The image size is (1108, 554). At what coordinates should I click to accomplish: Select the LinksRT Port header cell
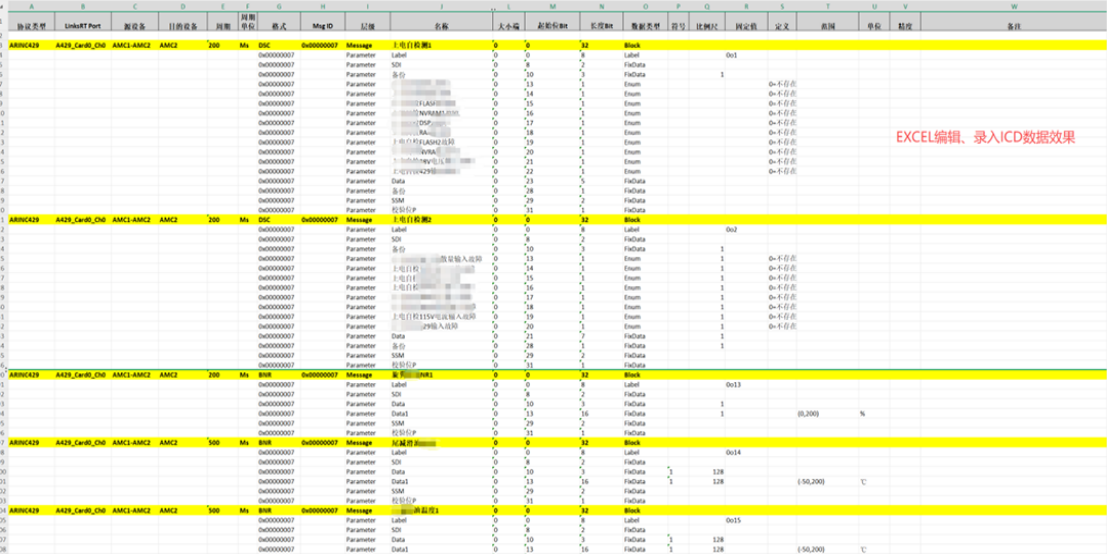pyautogui.click(x=80, y=21)
